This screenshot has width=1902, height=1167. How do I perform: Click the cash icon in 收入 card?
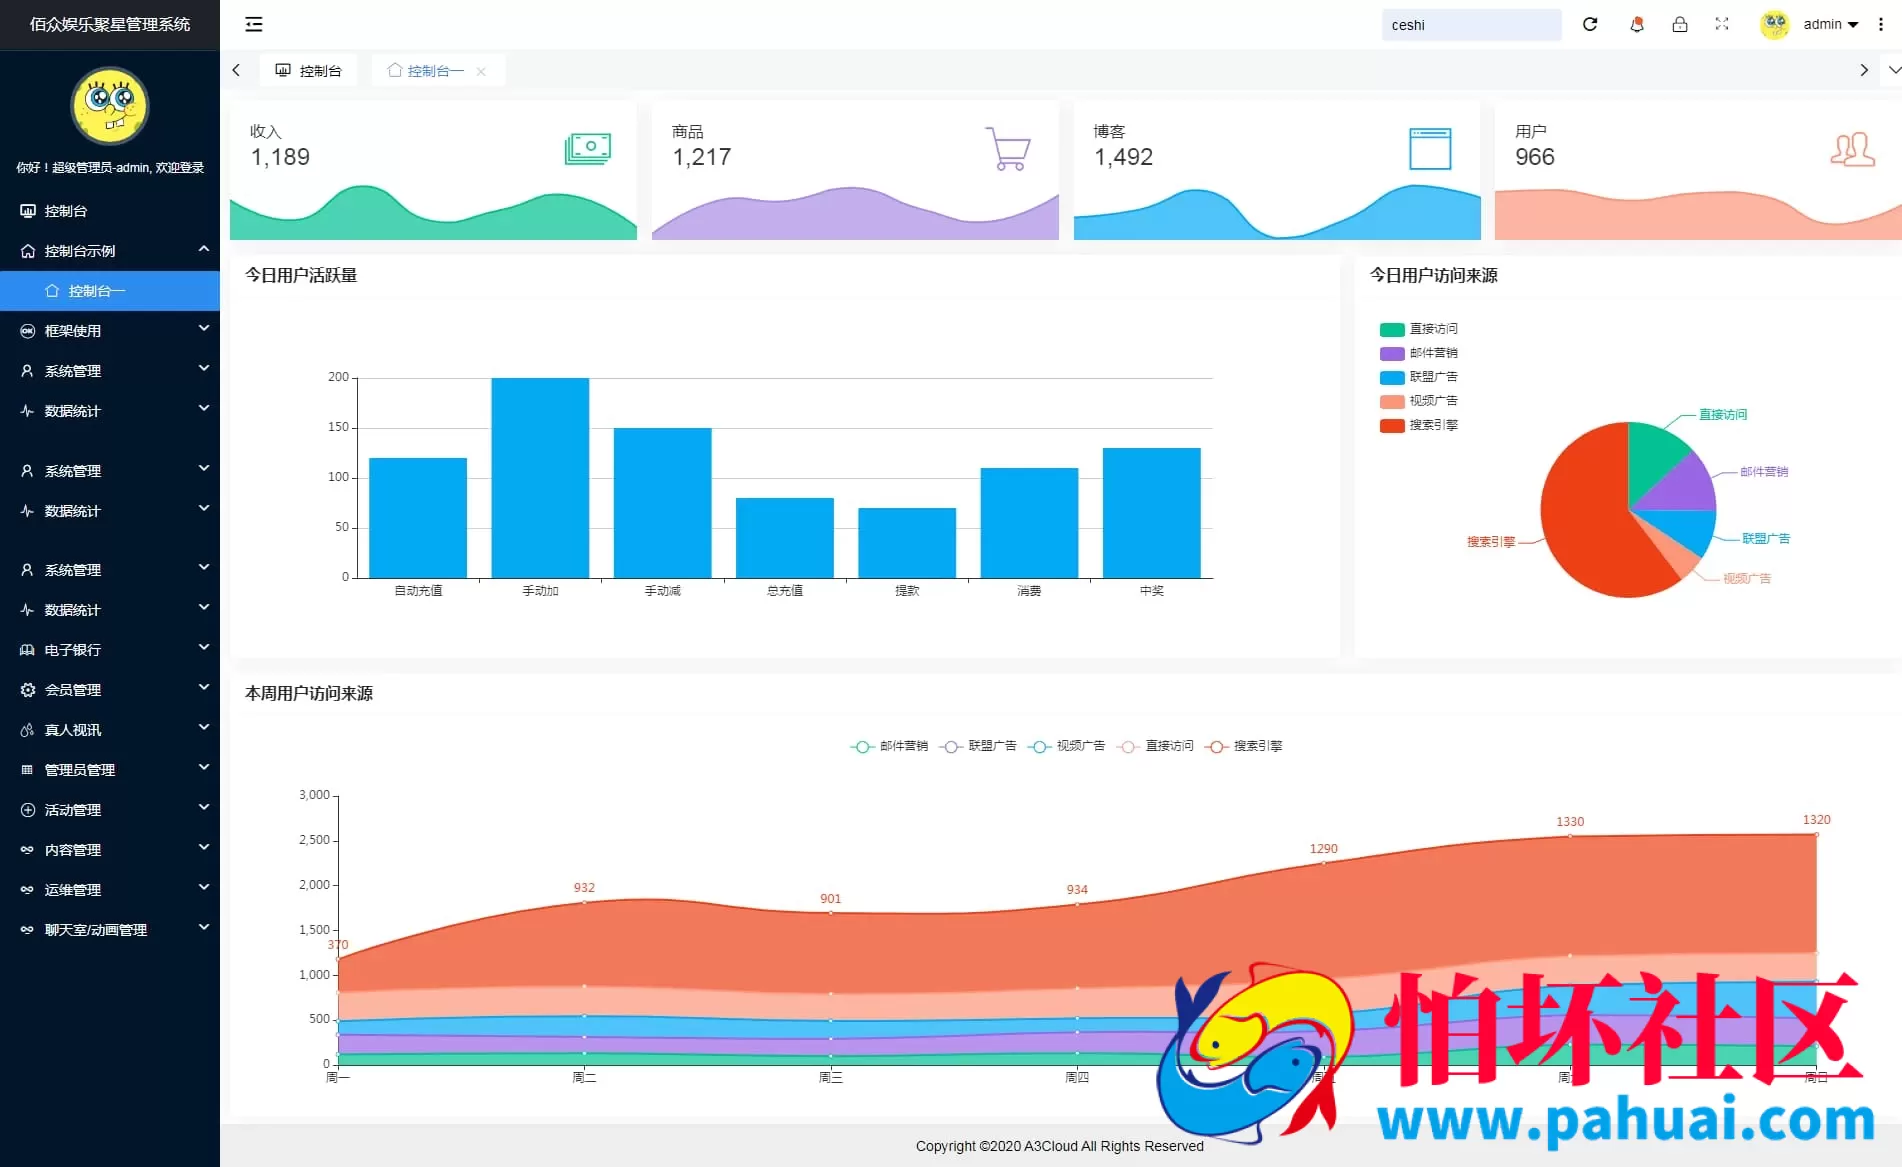point(587,148)
